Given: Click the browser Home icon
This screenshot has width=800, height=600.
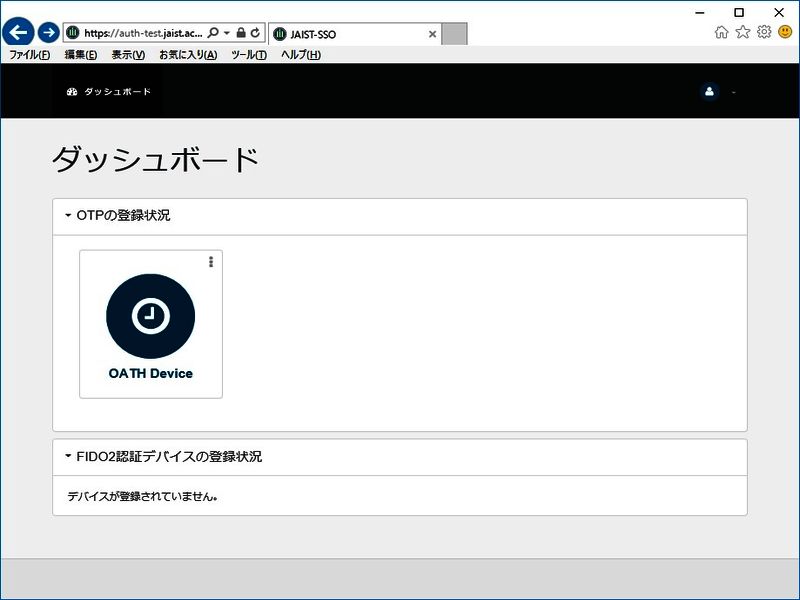Looking at the screenshot, I should point(721,32).
